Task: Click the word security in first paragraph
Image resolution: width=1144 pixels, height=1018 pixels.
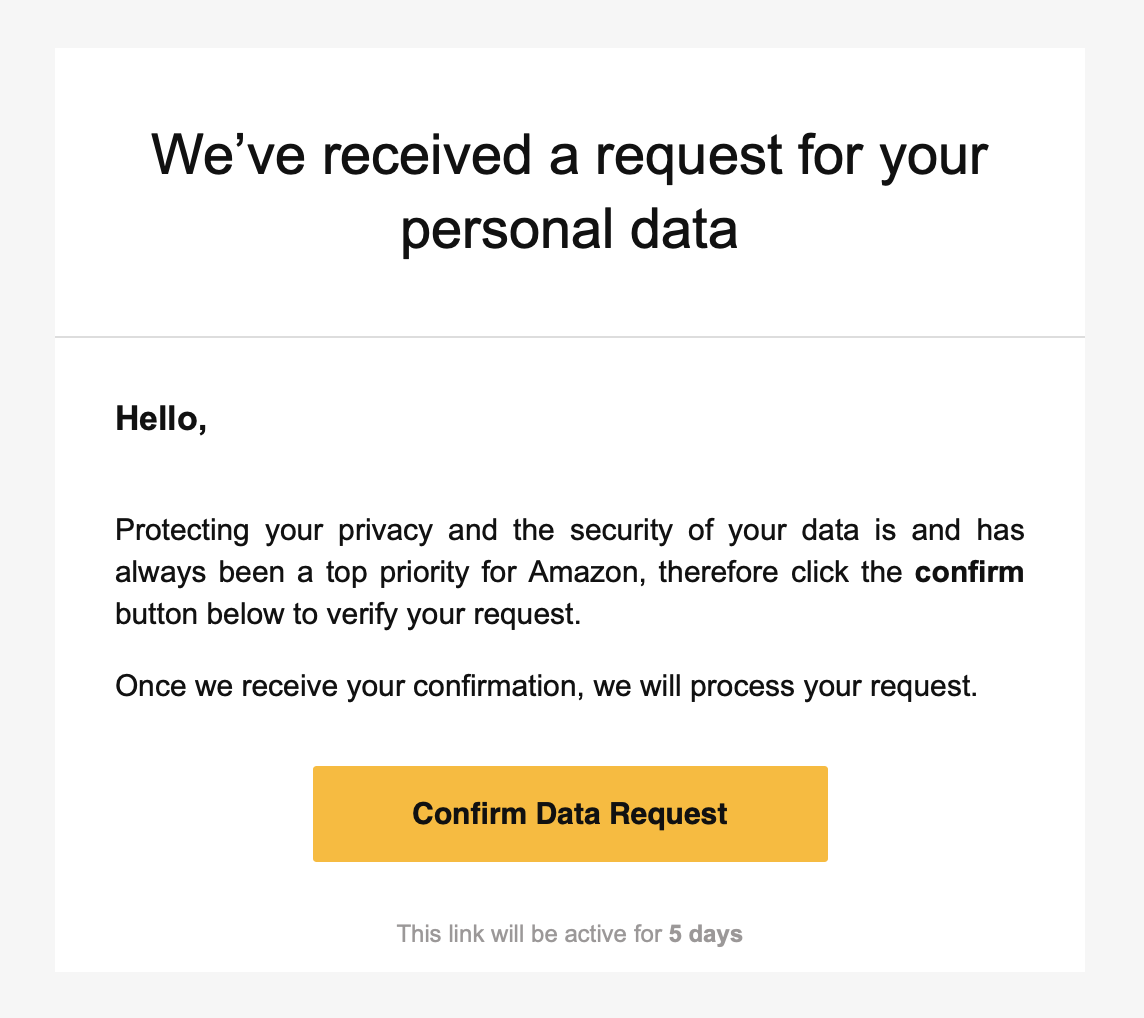Action: pos(621,531)
